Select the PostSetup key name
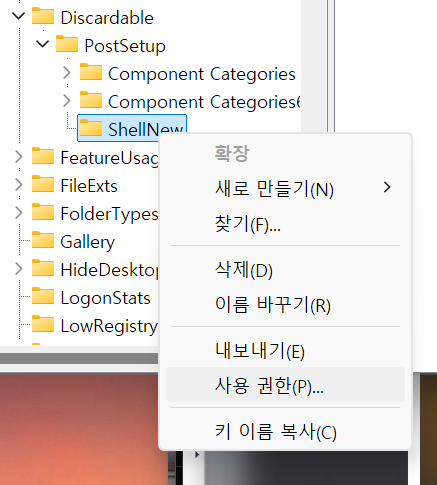 pyautogui.click(x=125, y=46)
